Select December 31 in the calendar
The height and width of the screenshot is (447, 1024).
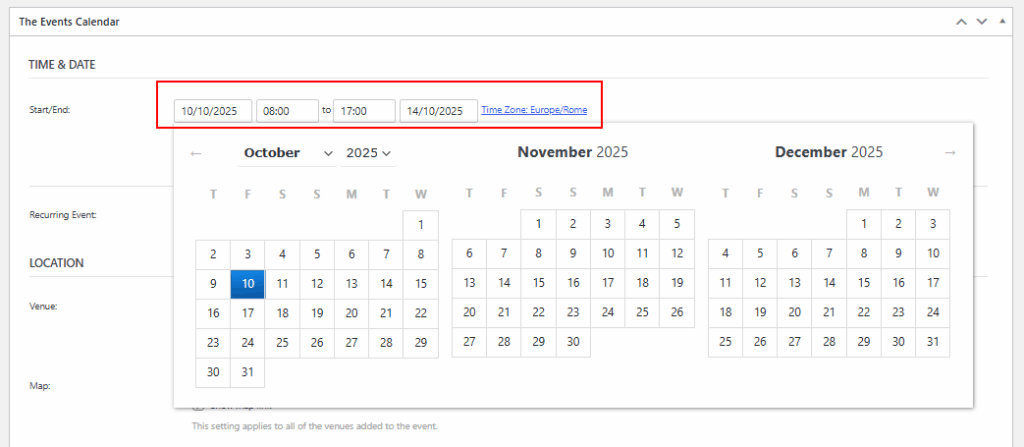click(x=933, y=343)
